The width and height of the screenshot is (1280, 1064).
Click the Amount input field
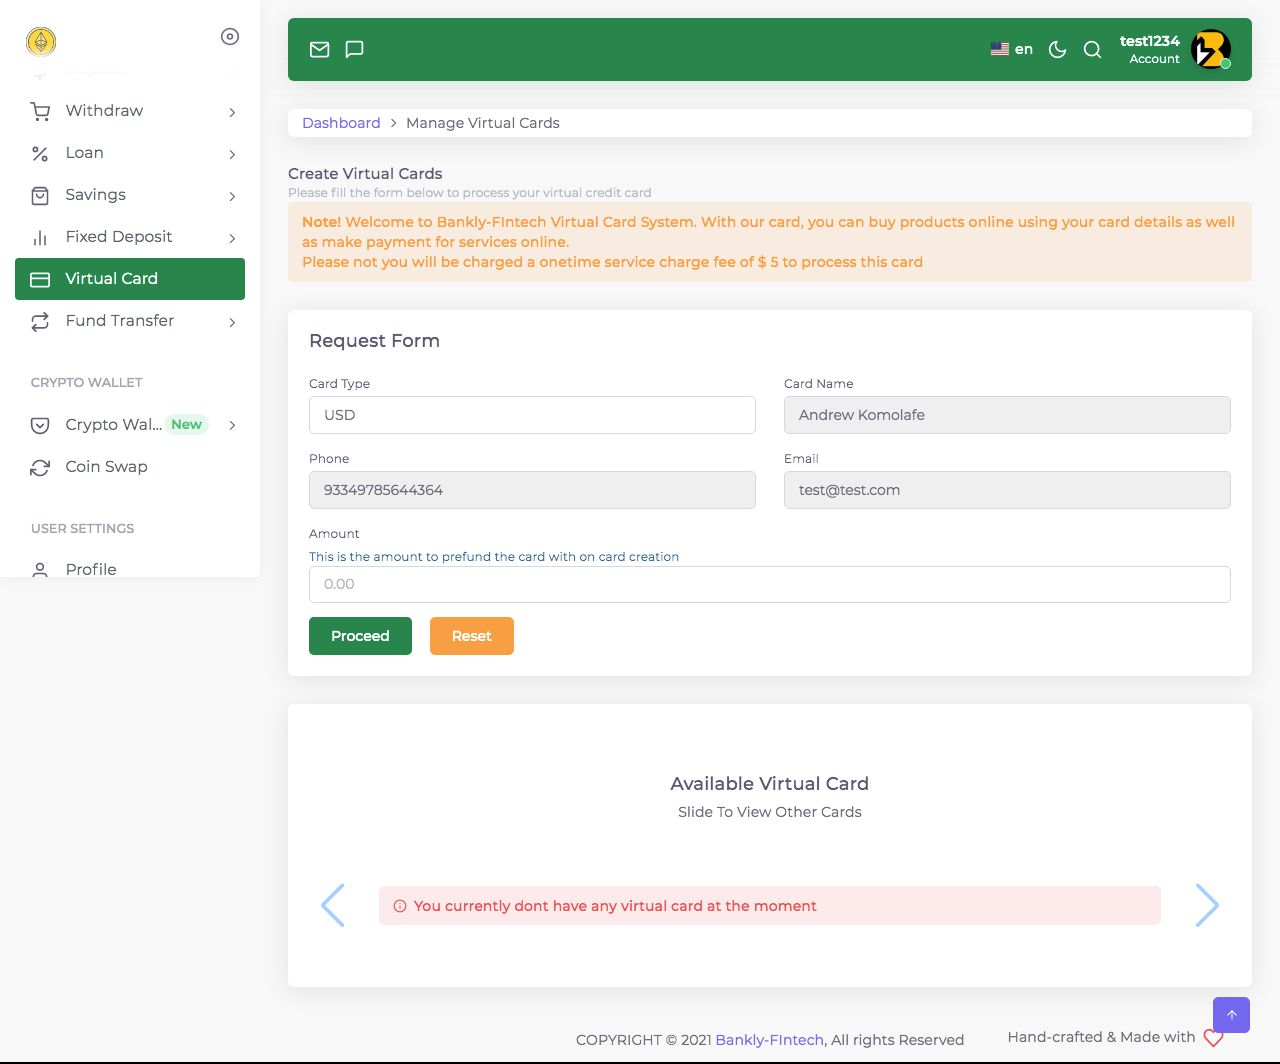(769, 584)
